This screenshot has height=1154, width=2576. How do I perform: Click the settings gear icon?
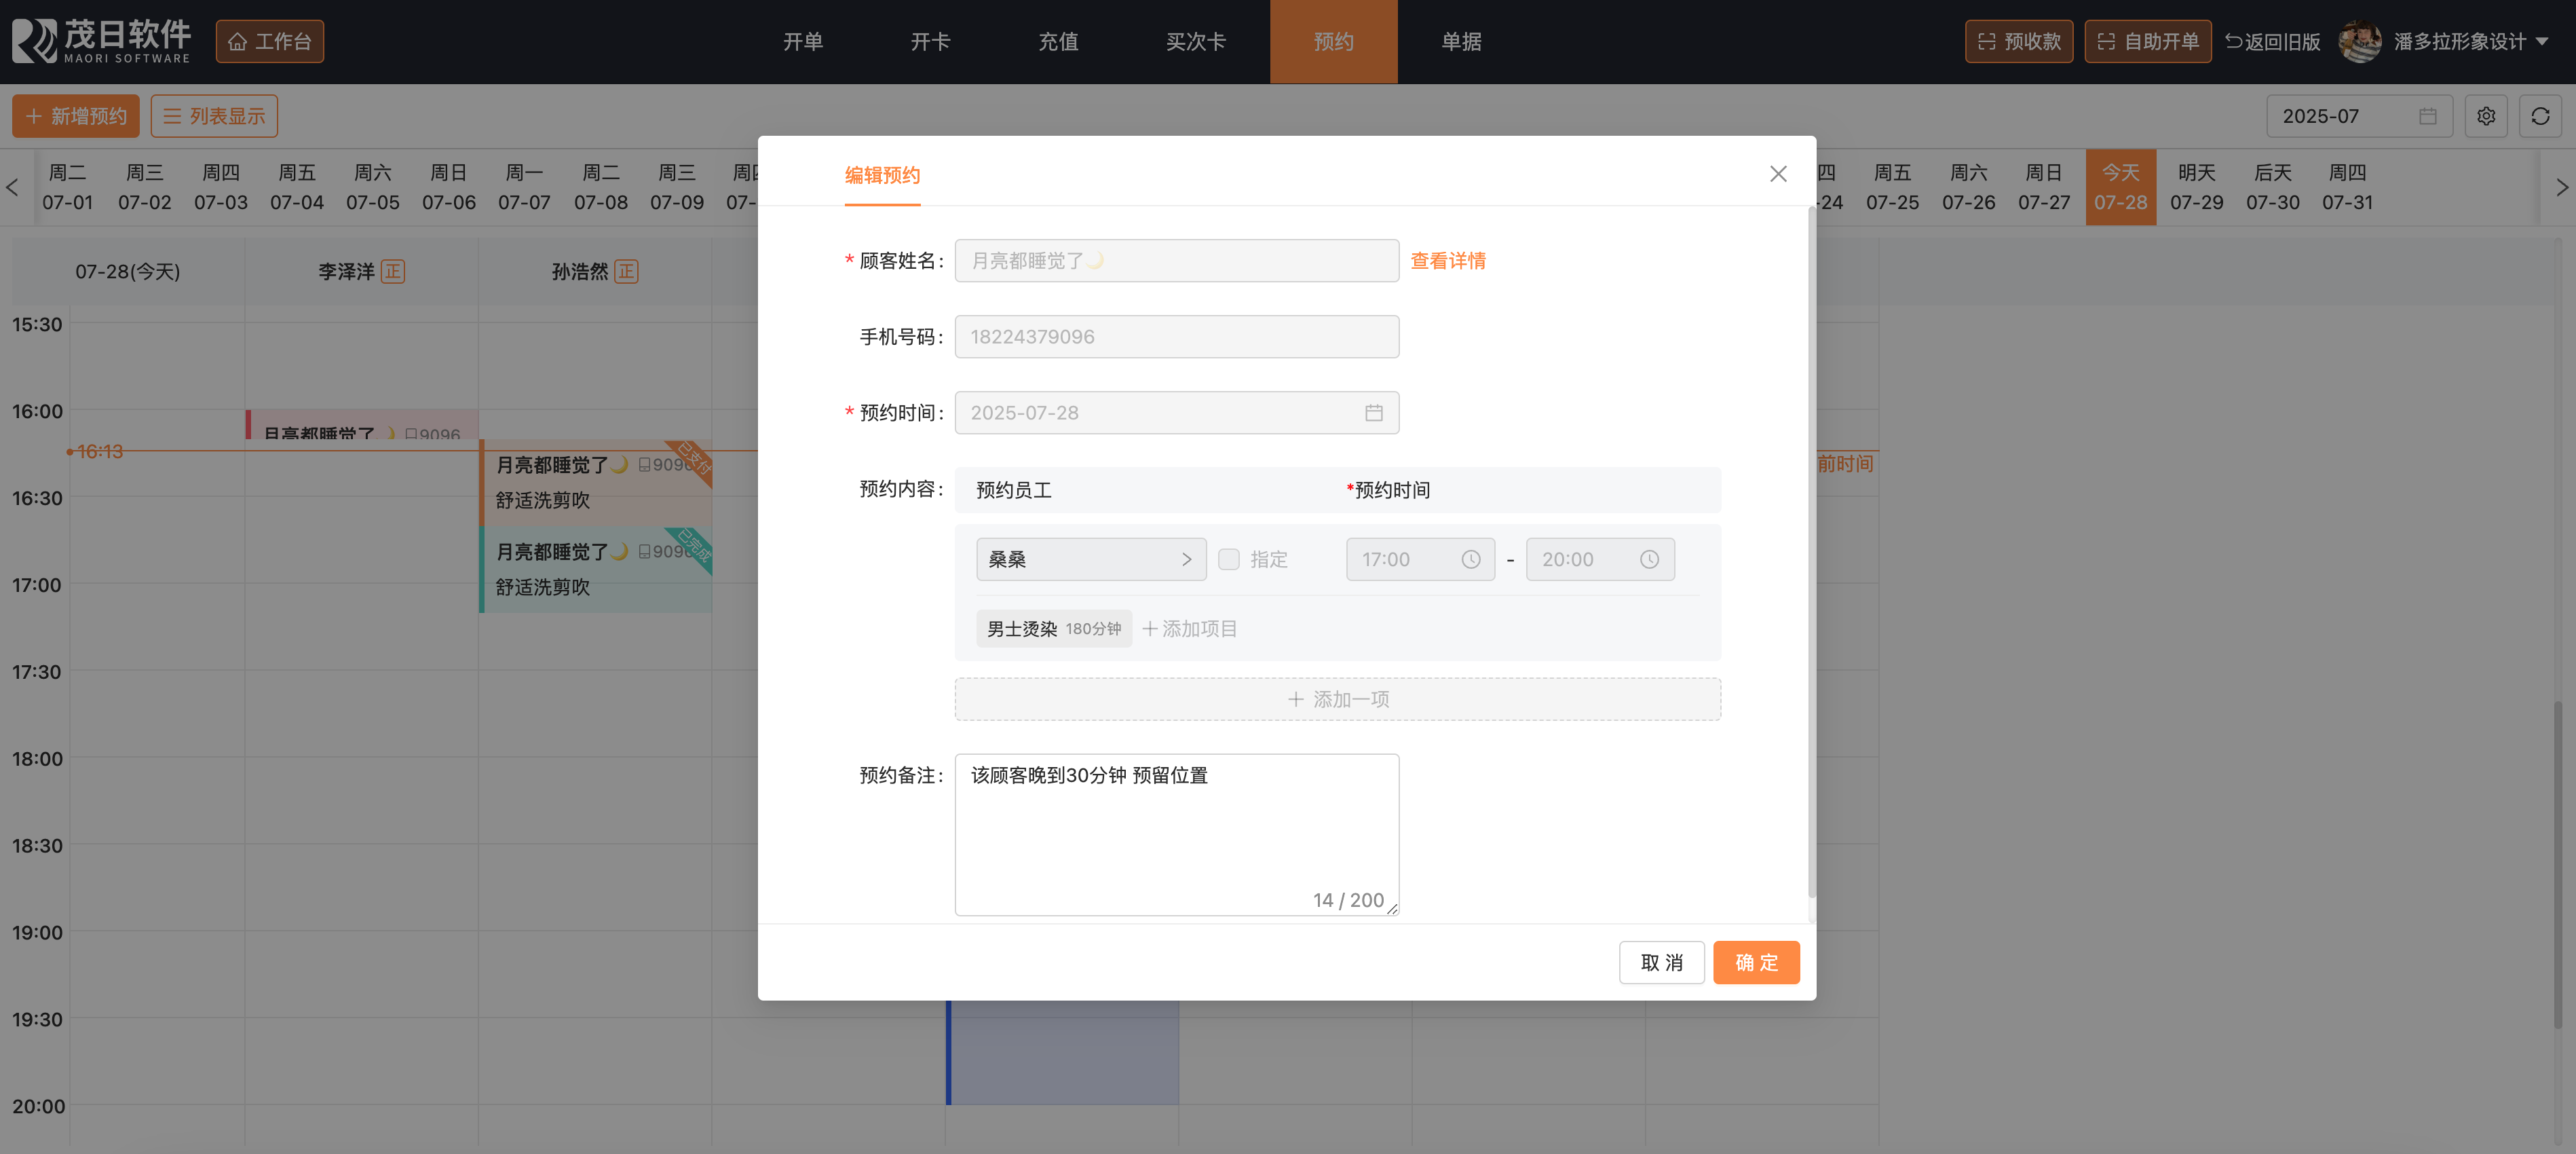pos(2485,116)
